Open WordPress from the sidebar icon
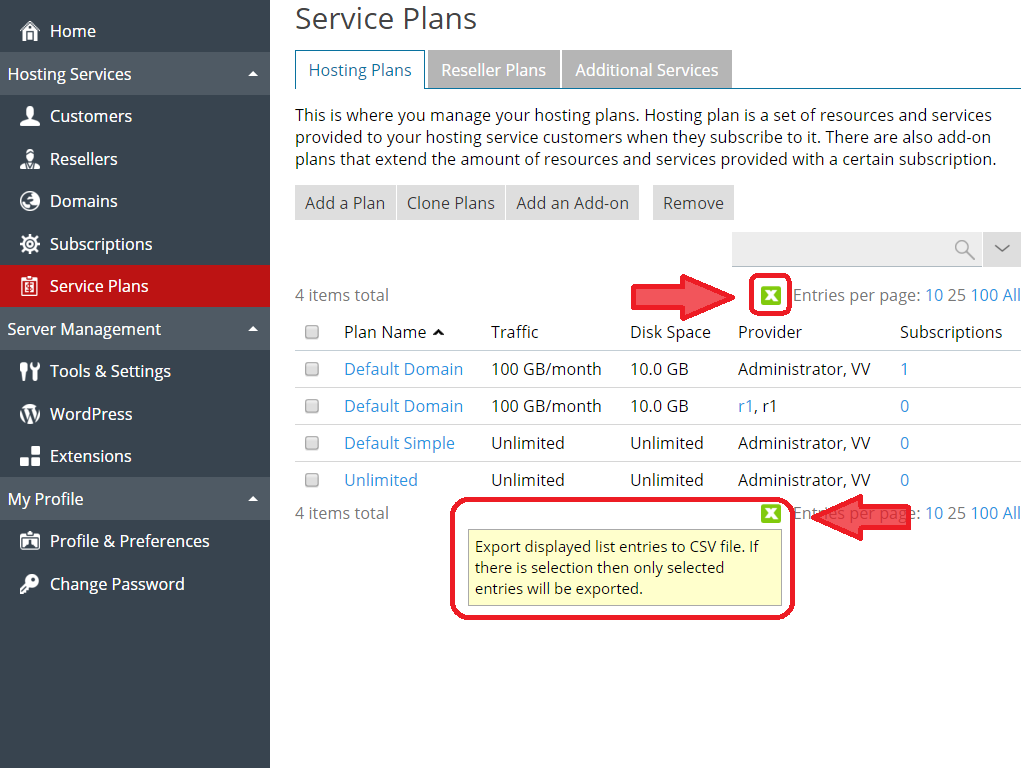1024x768 pixels. [x=30, y=414]
